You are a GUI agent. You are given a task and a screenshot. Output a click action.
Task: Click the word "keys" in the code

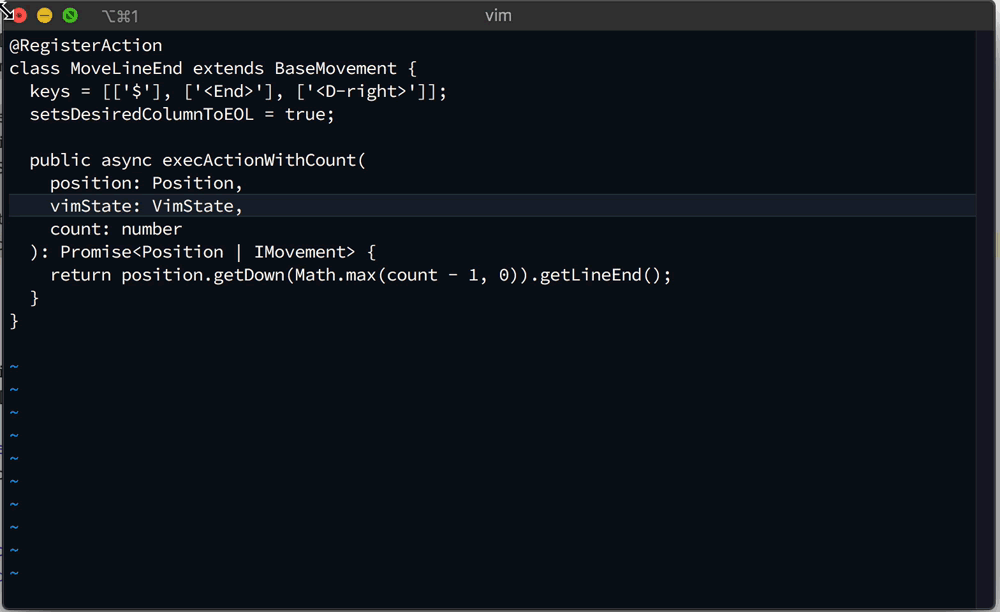[50, 92]
